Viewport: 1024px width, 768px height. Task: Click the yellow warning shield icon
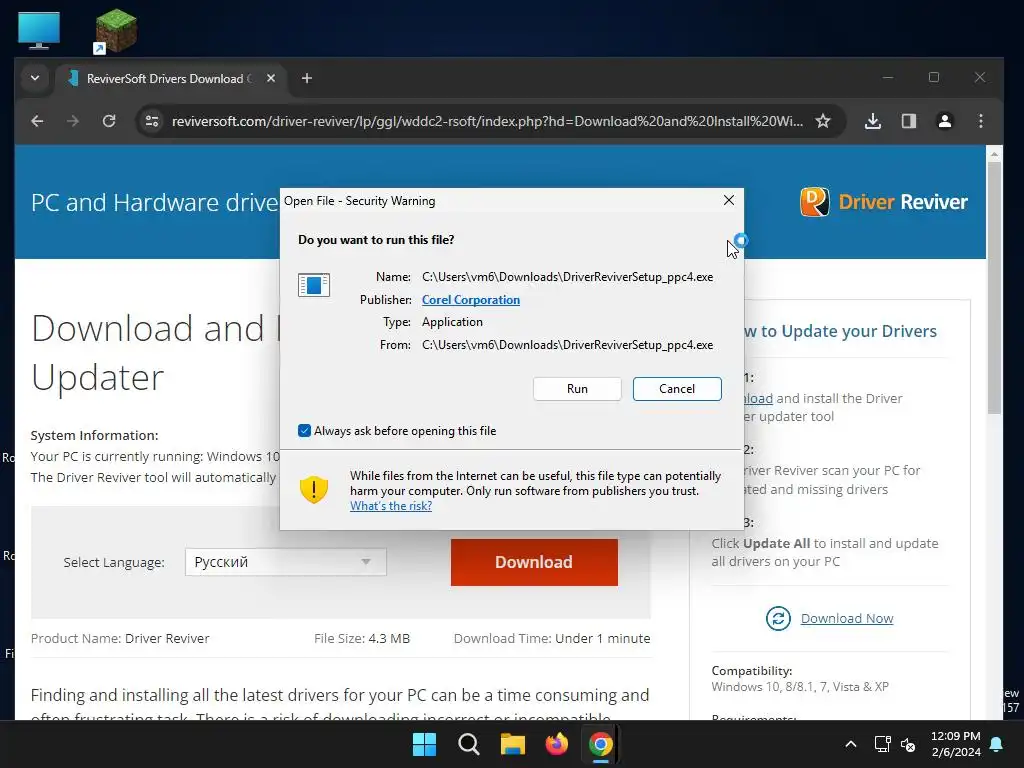pyautogui.click(x=313, y=489)
